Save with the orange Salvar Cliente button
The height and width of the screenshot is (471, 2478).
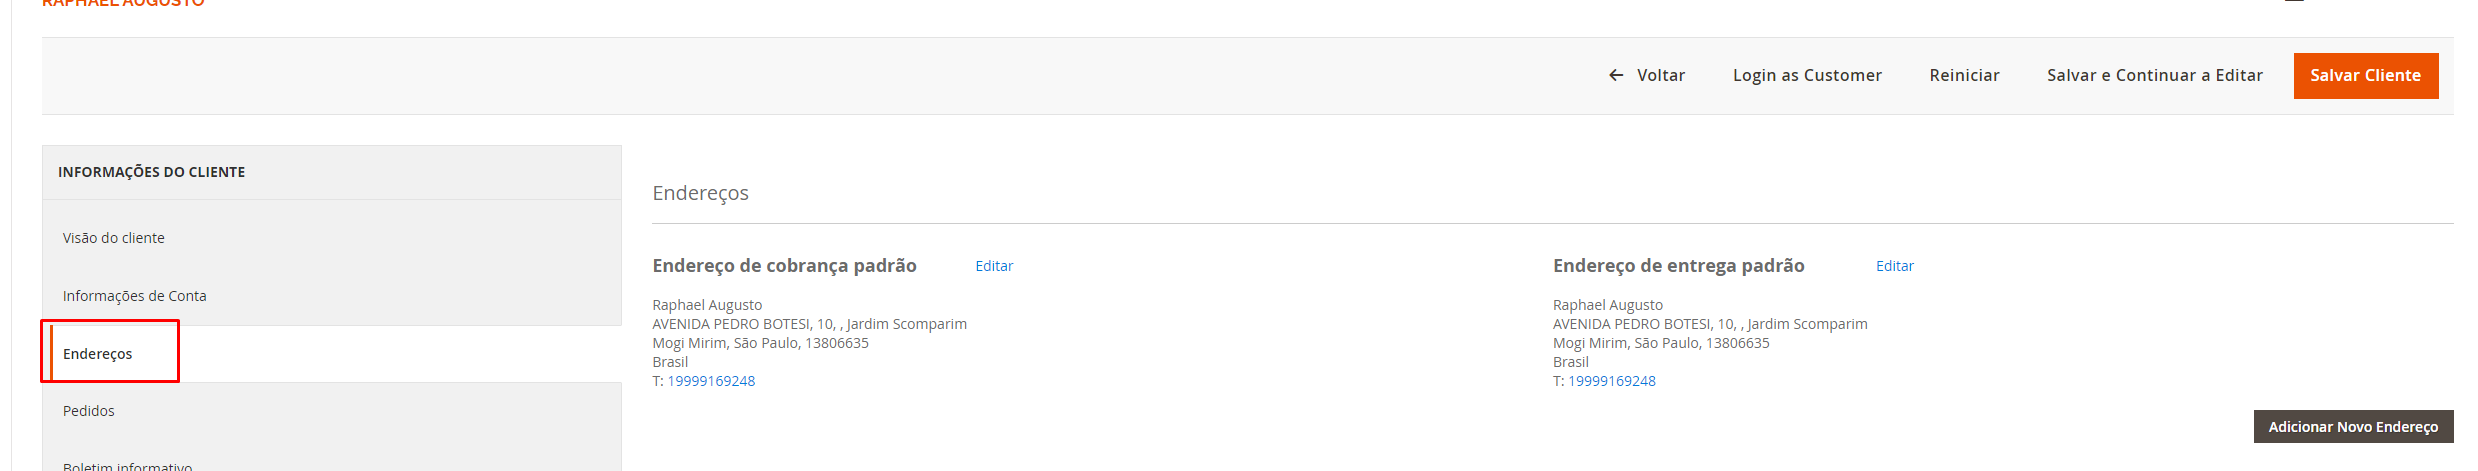pyautogui.click(x=2365, y=76)
